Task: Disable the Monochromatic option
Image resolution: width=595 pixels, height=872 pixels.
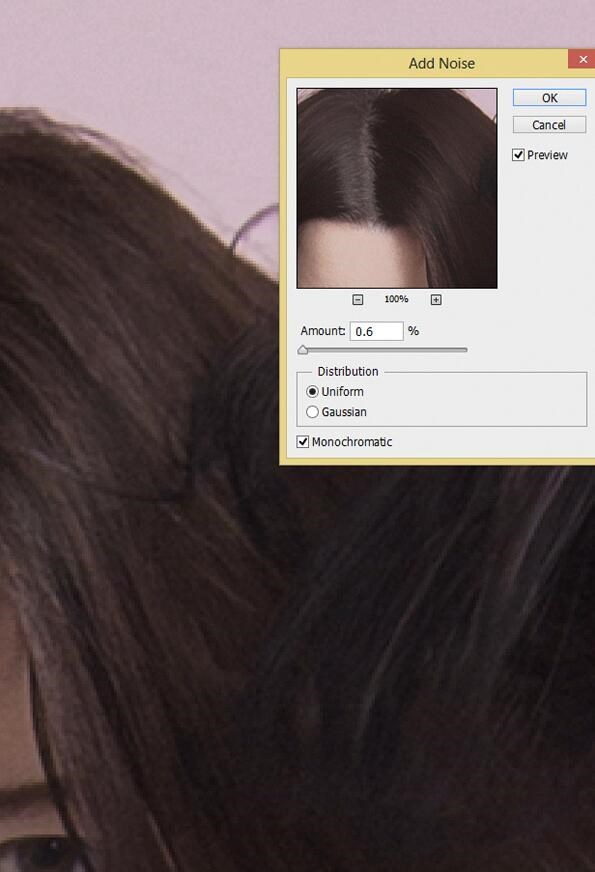Action: tap(303, 442)
